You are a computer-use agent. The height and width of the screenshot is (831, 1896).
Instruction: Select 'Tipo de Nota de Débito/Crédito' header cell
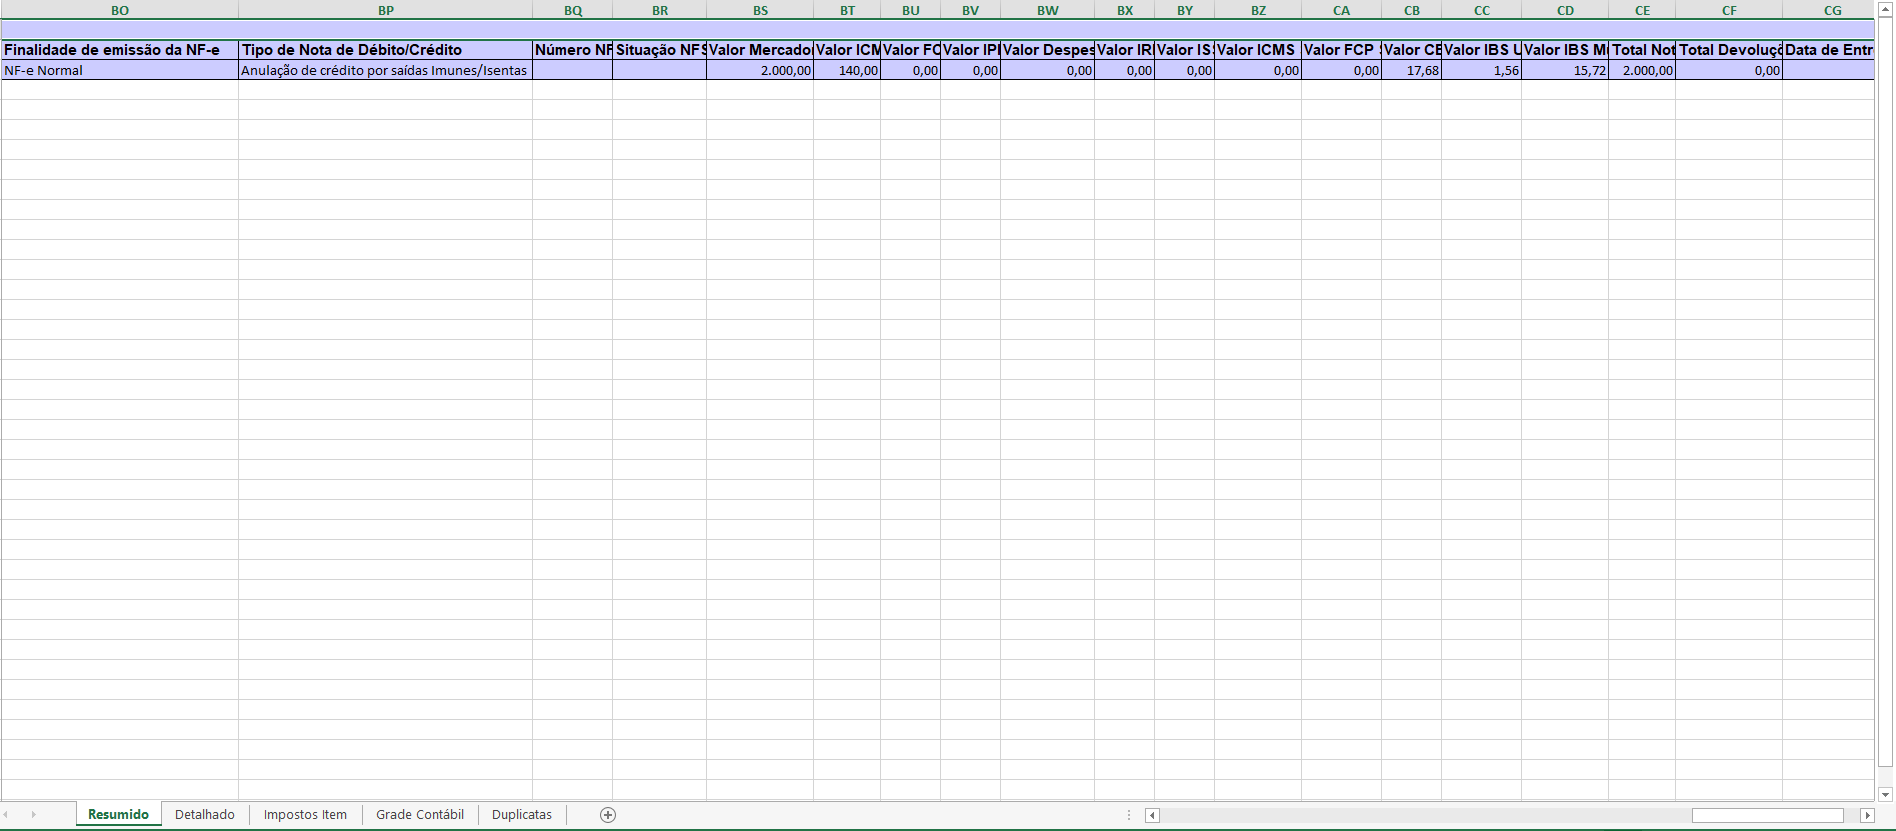click(386, 50)
